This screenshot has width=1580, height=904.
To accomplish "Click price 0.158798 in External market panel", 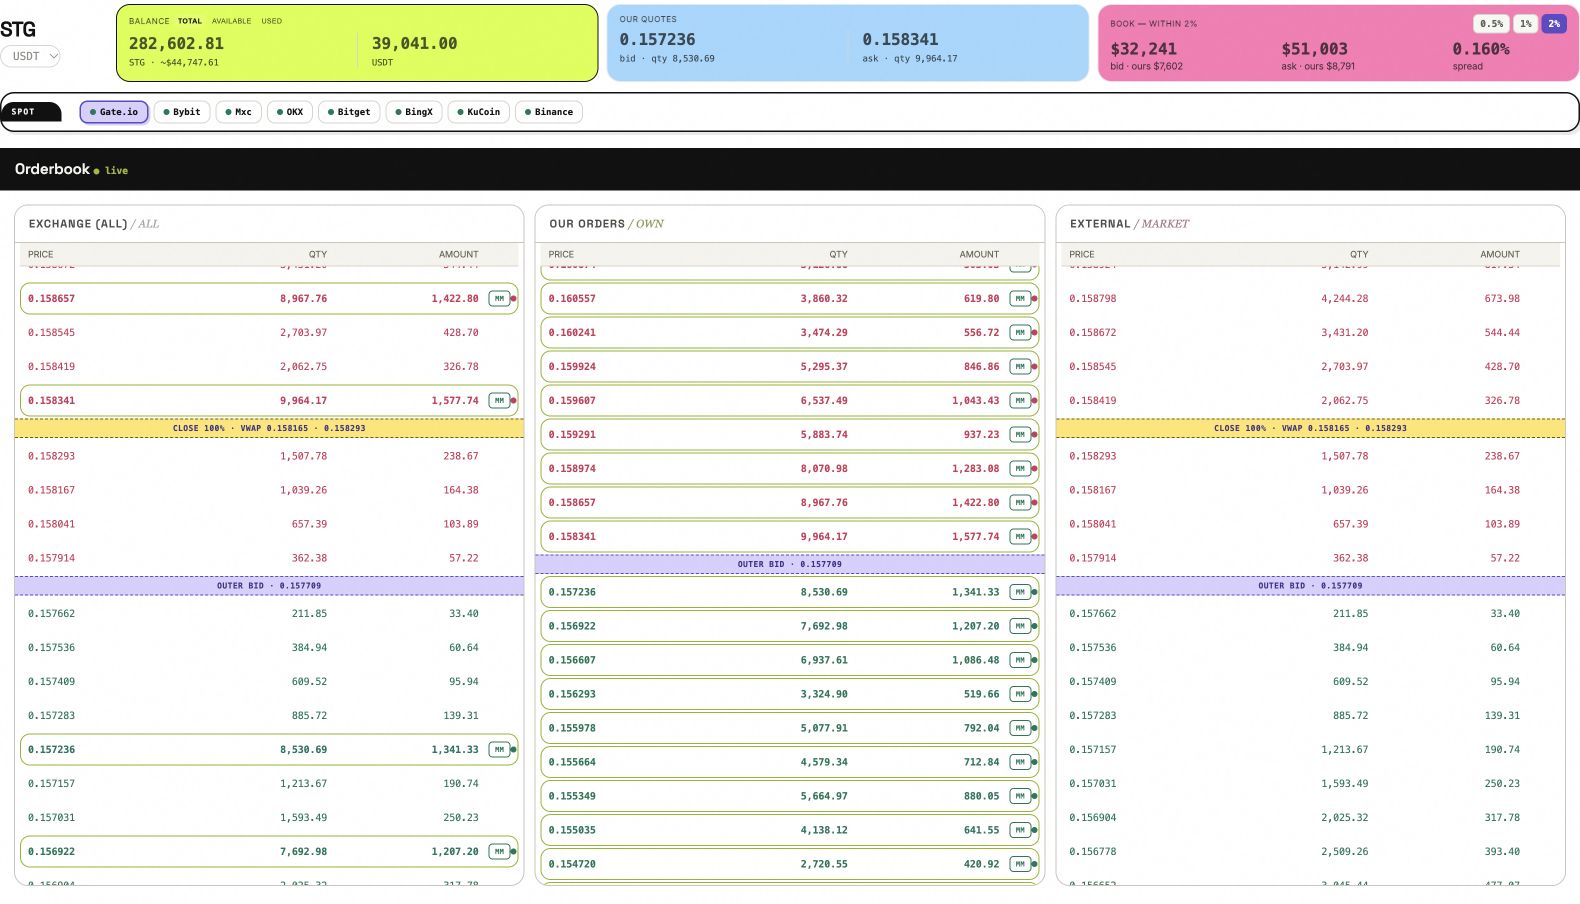I will pyautogui.click(x=1092, y=298).
